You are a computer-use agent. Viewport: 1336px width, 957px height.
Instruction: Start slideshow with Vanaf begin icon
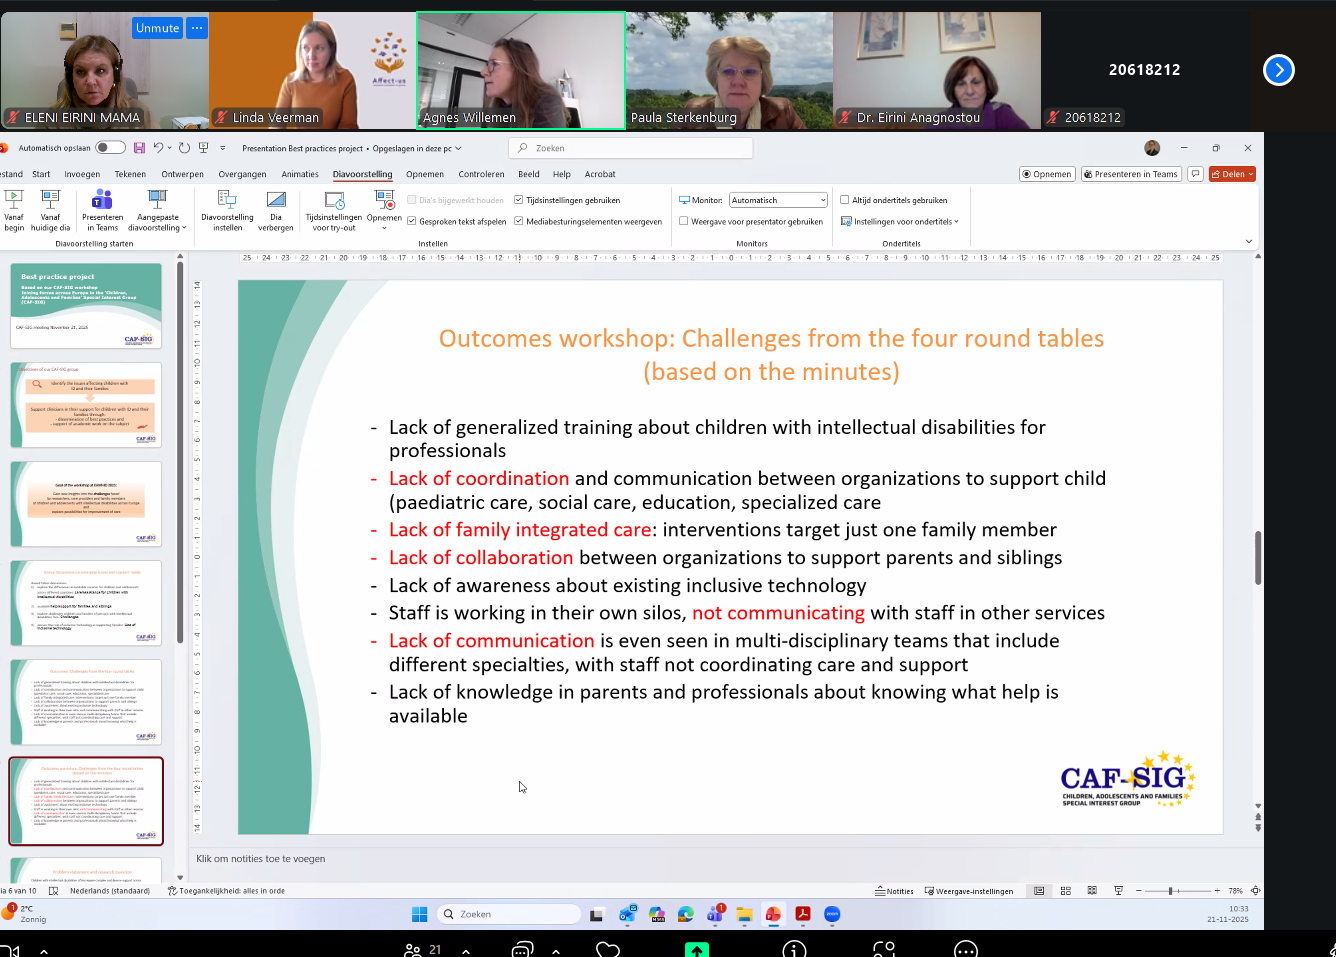click(x=14, y=211)
